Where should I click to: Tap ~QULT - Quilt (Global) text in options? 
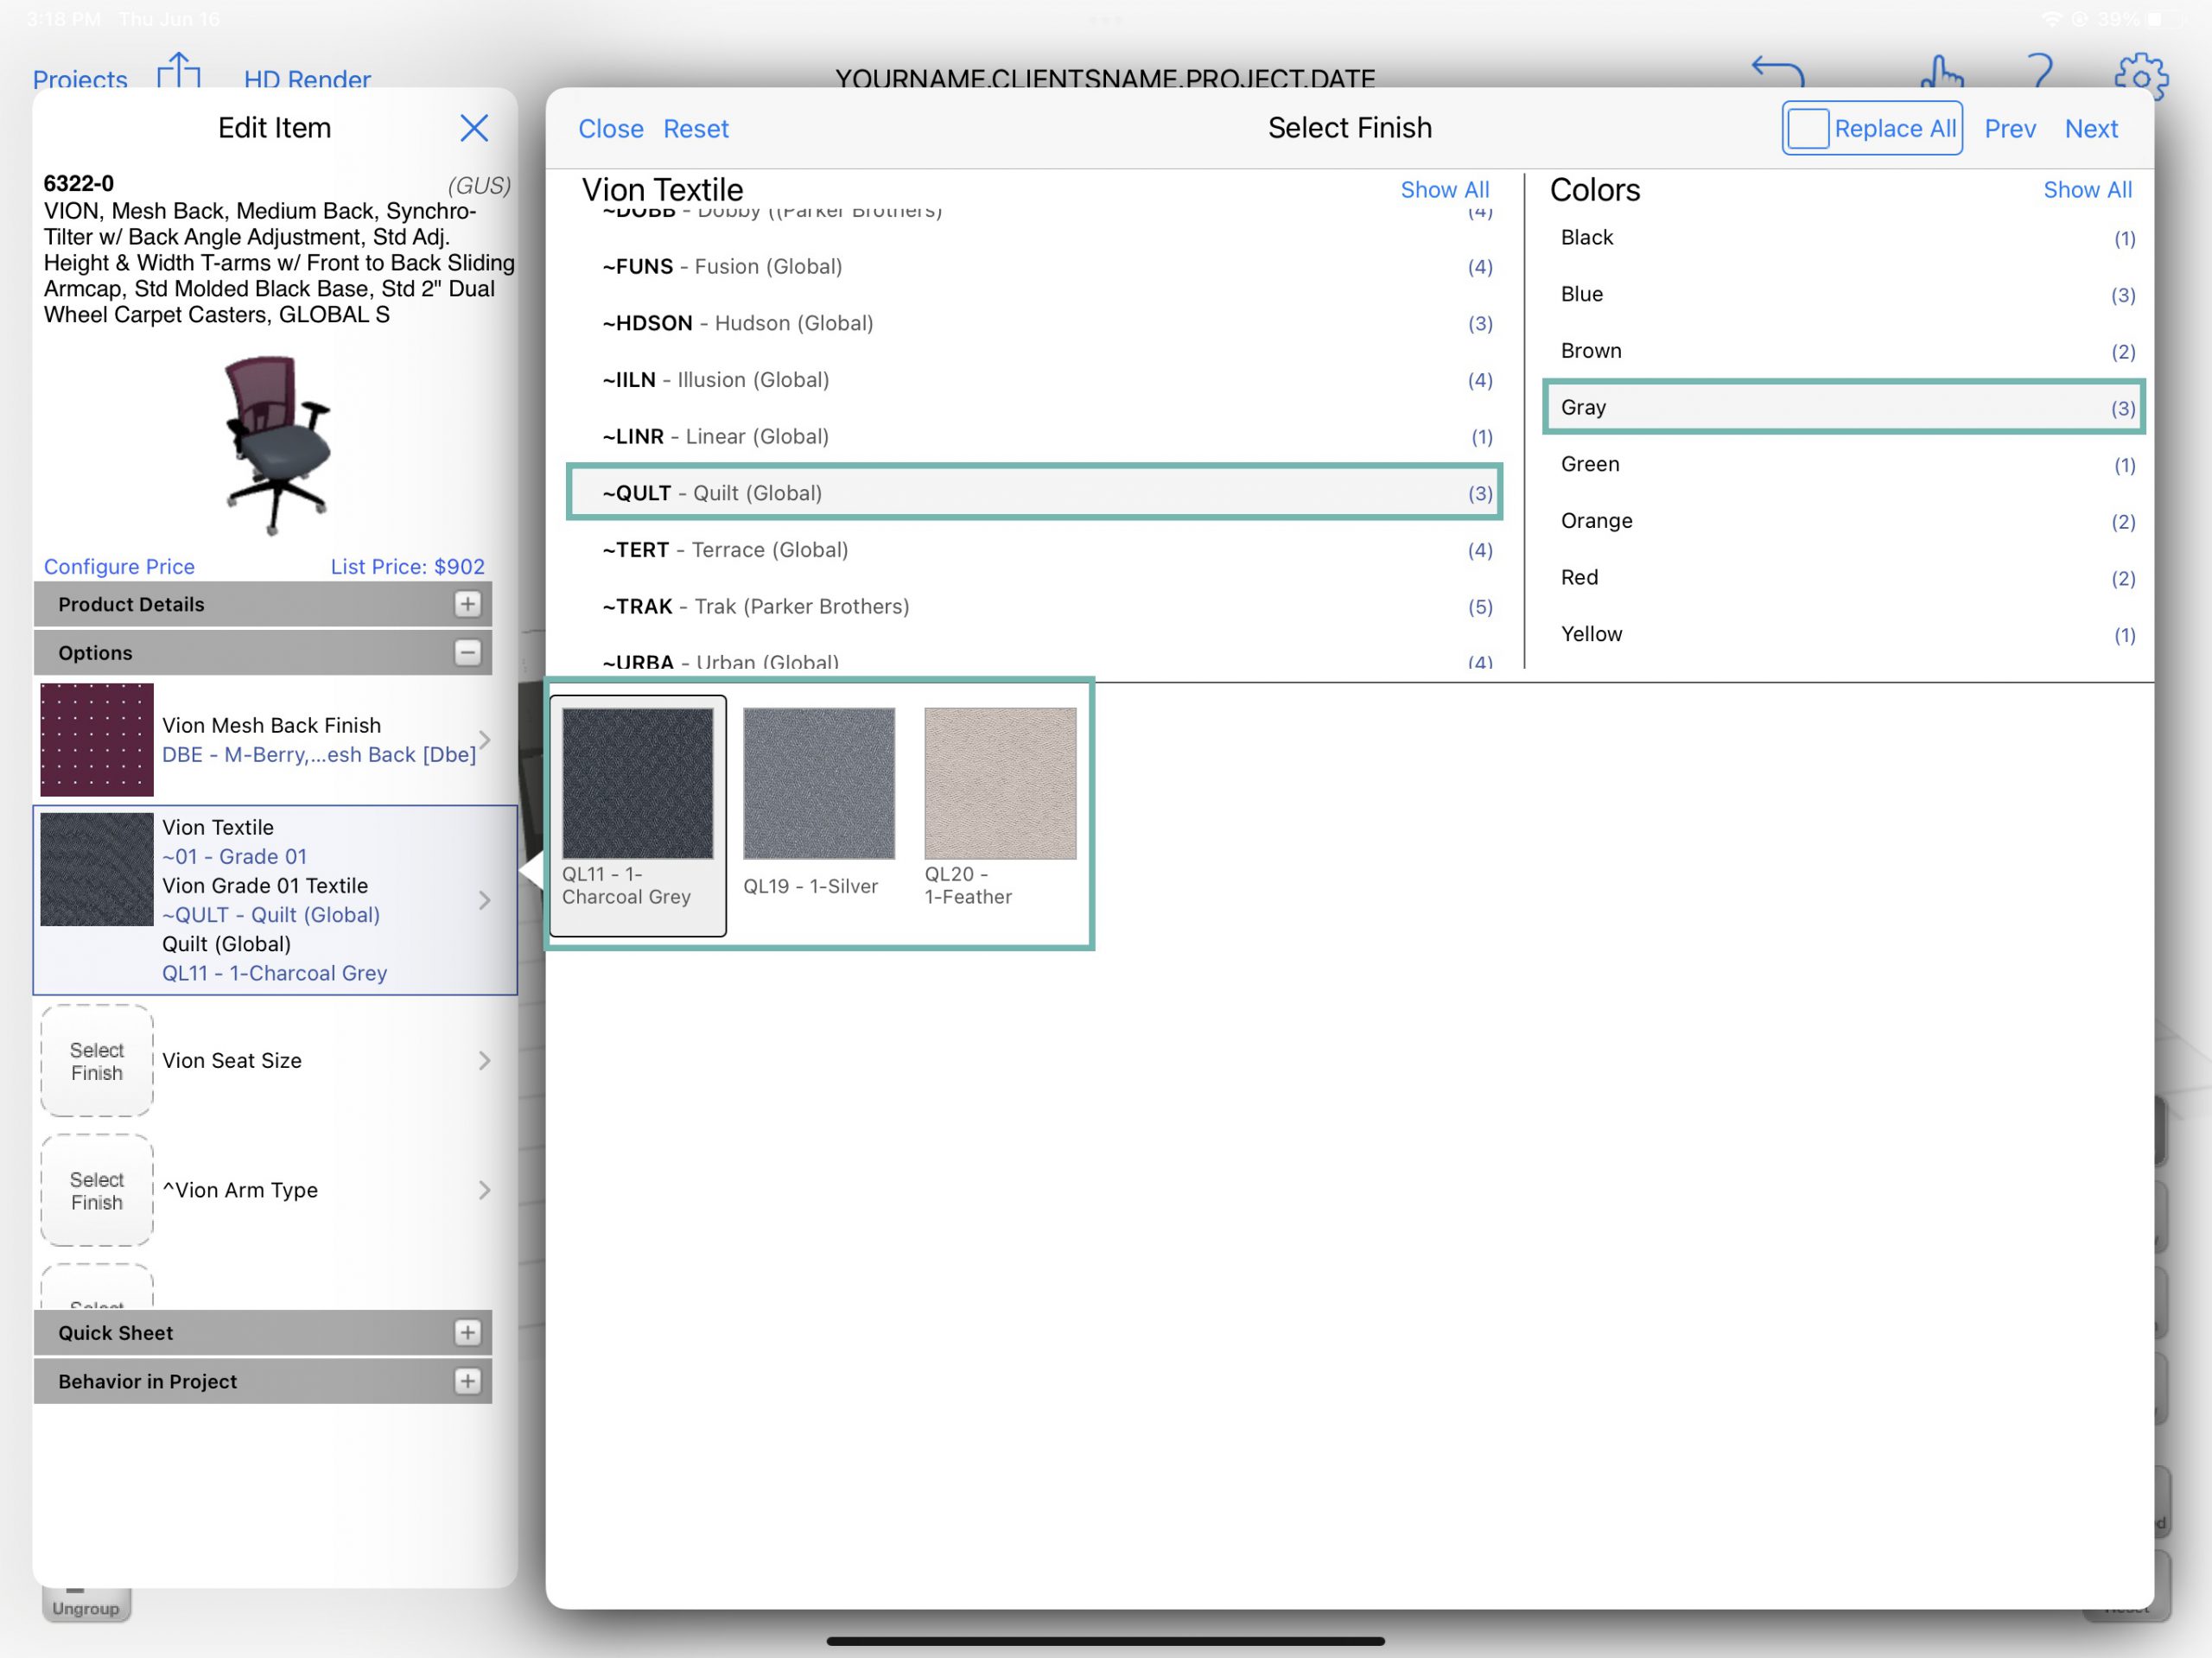tap(271, 915)
